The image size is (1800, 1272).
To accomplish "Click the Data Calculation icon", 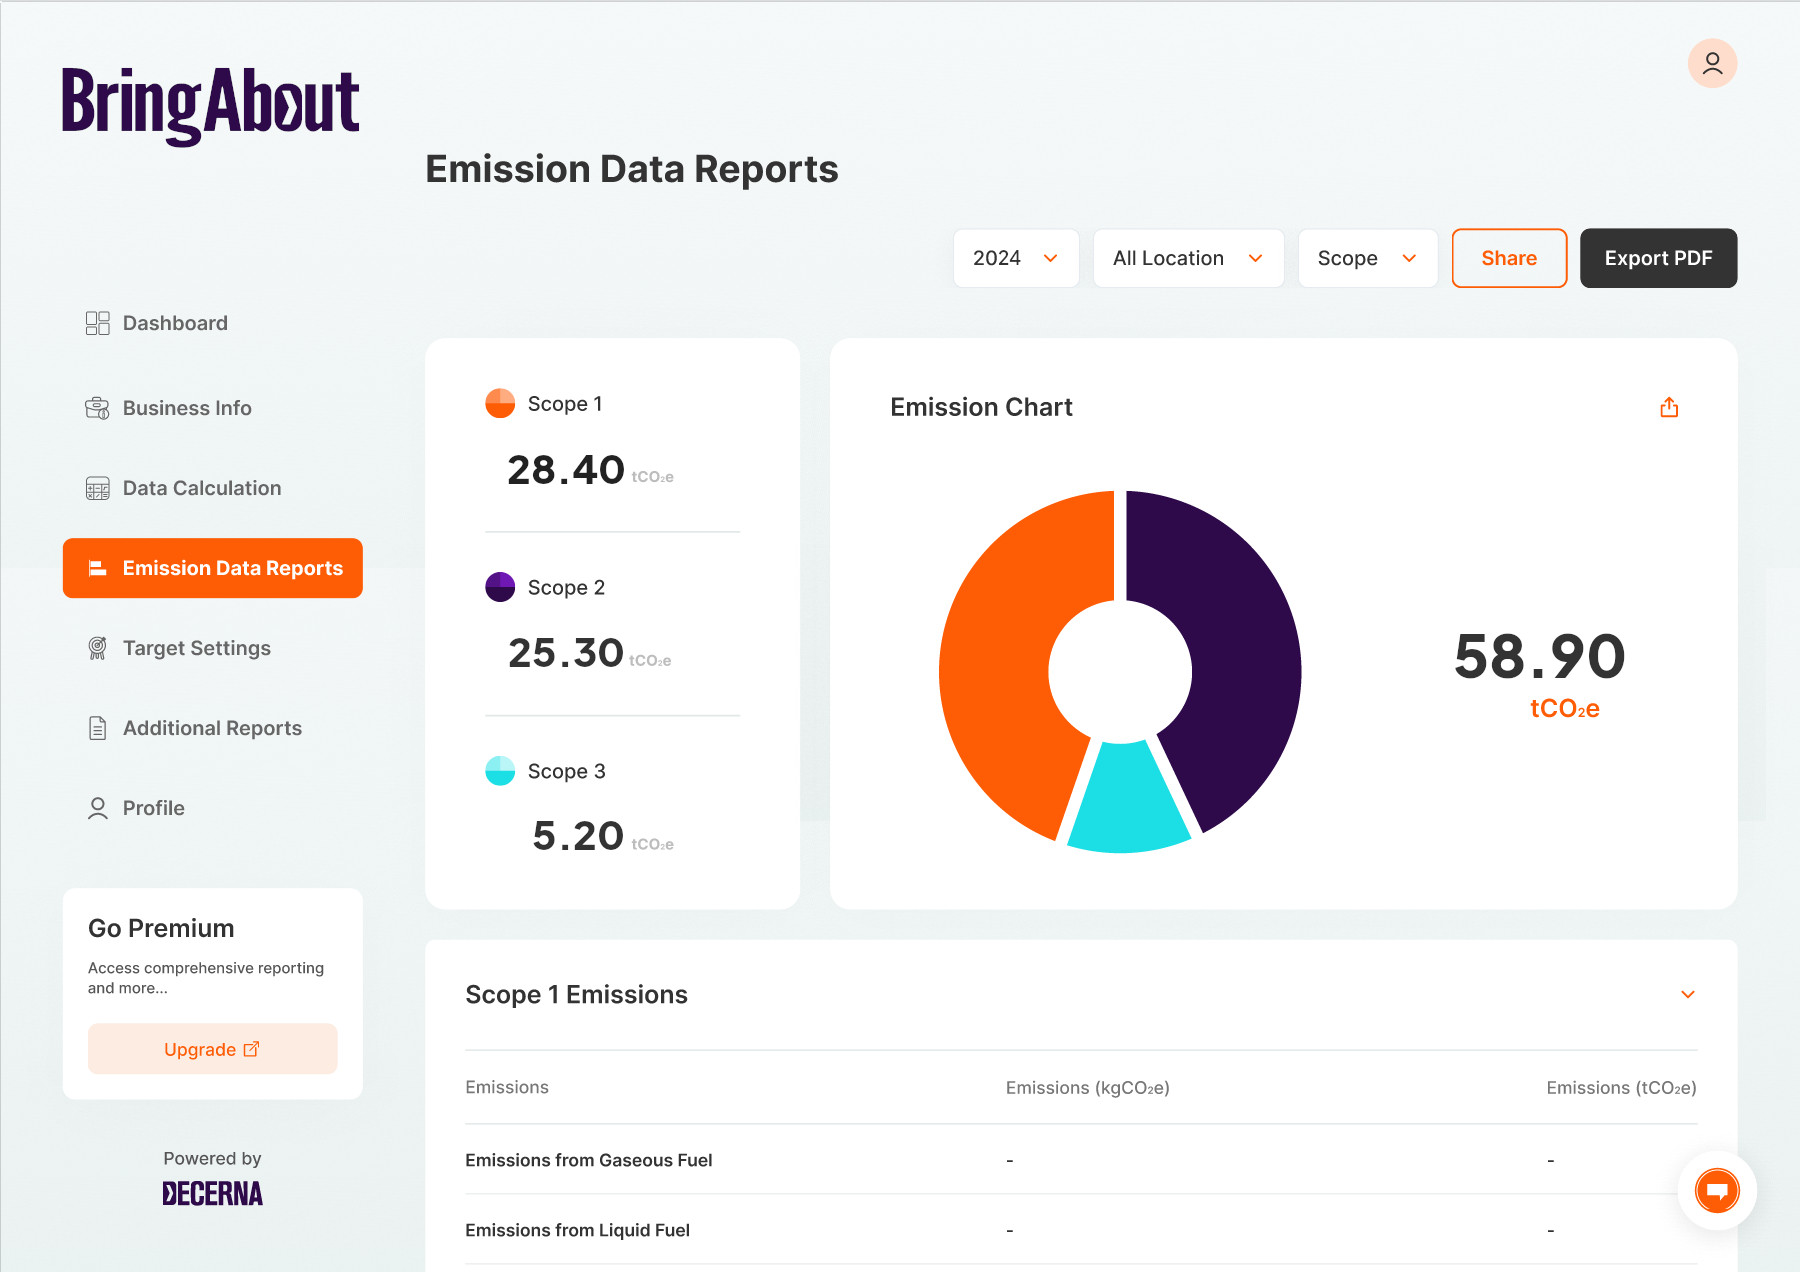I will tap(97, 488).
